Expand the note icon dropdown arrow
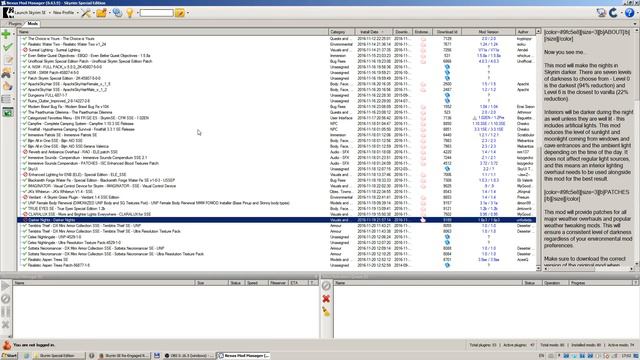This screenshot has height=360, width=640. (x=187, y=13)
